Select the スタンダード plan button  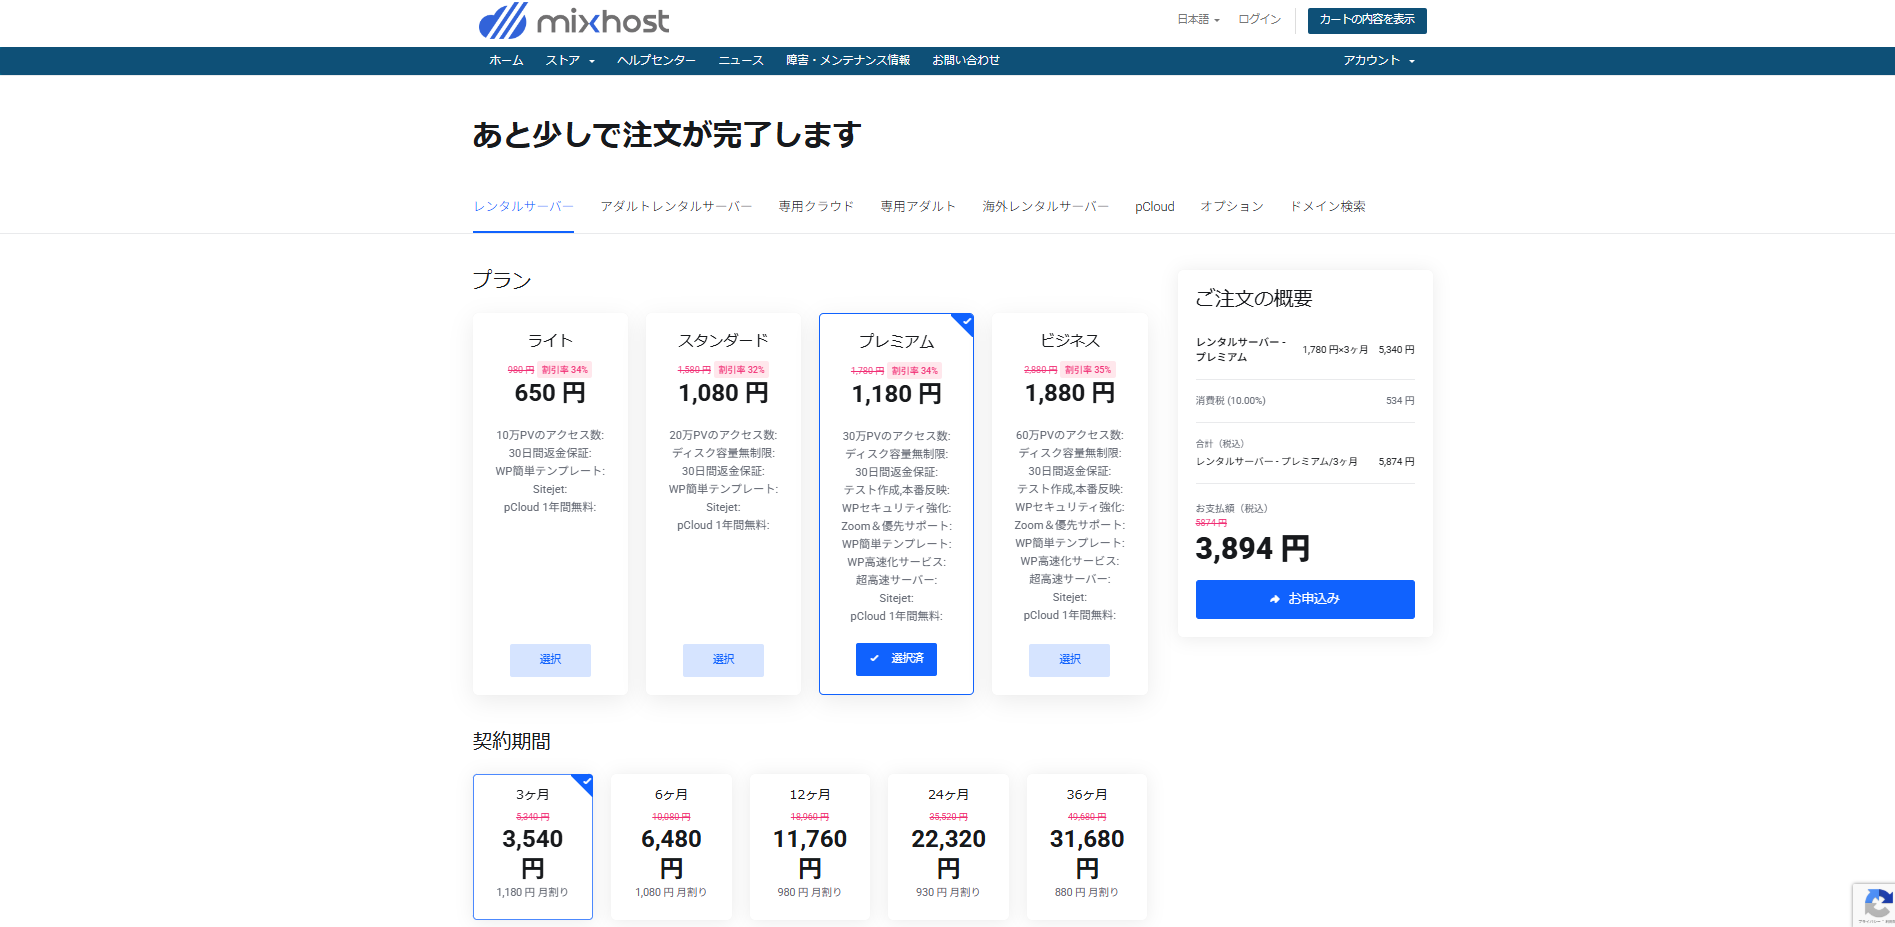coord(723,660)
